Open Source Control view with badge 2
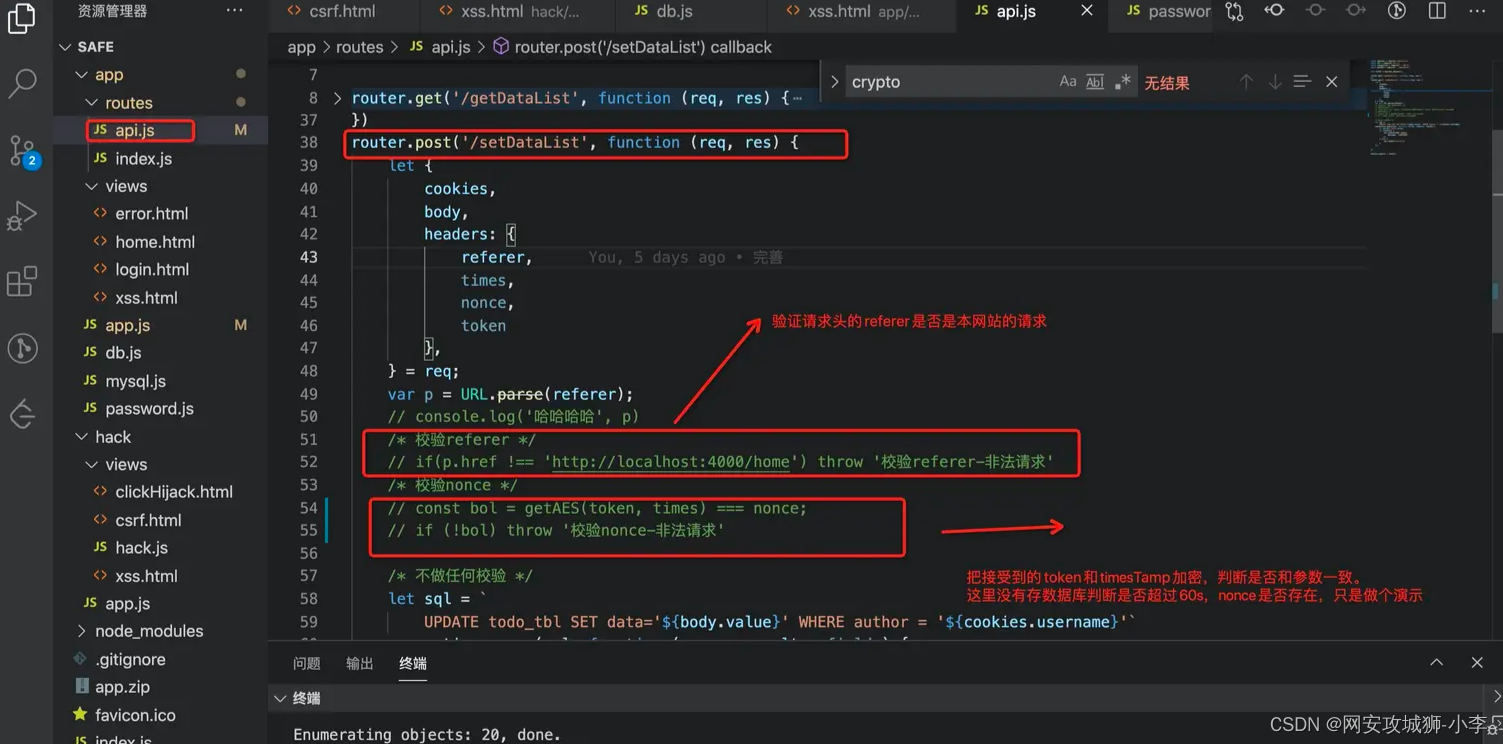1503x744 pixels. pyautogui.click(x=23, y=151)
